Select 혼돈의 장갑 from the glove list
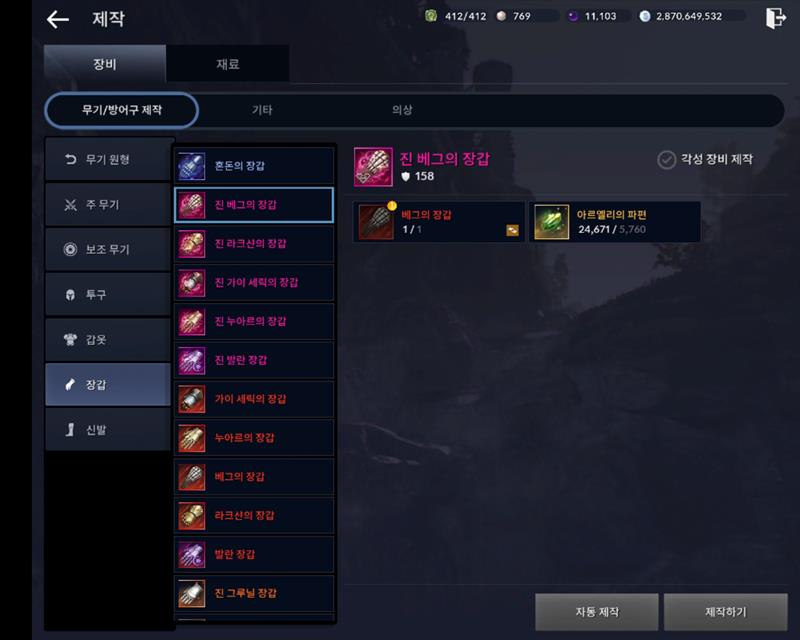Screen dimensions: 800x640 pyautogui.click(x=254, y=166)
